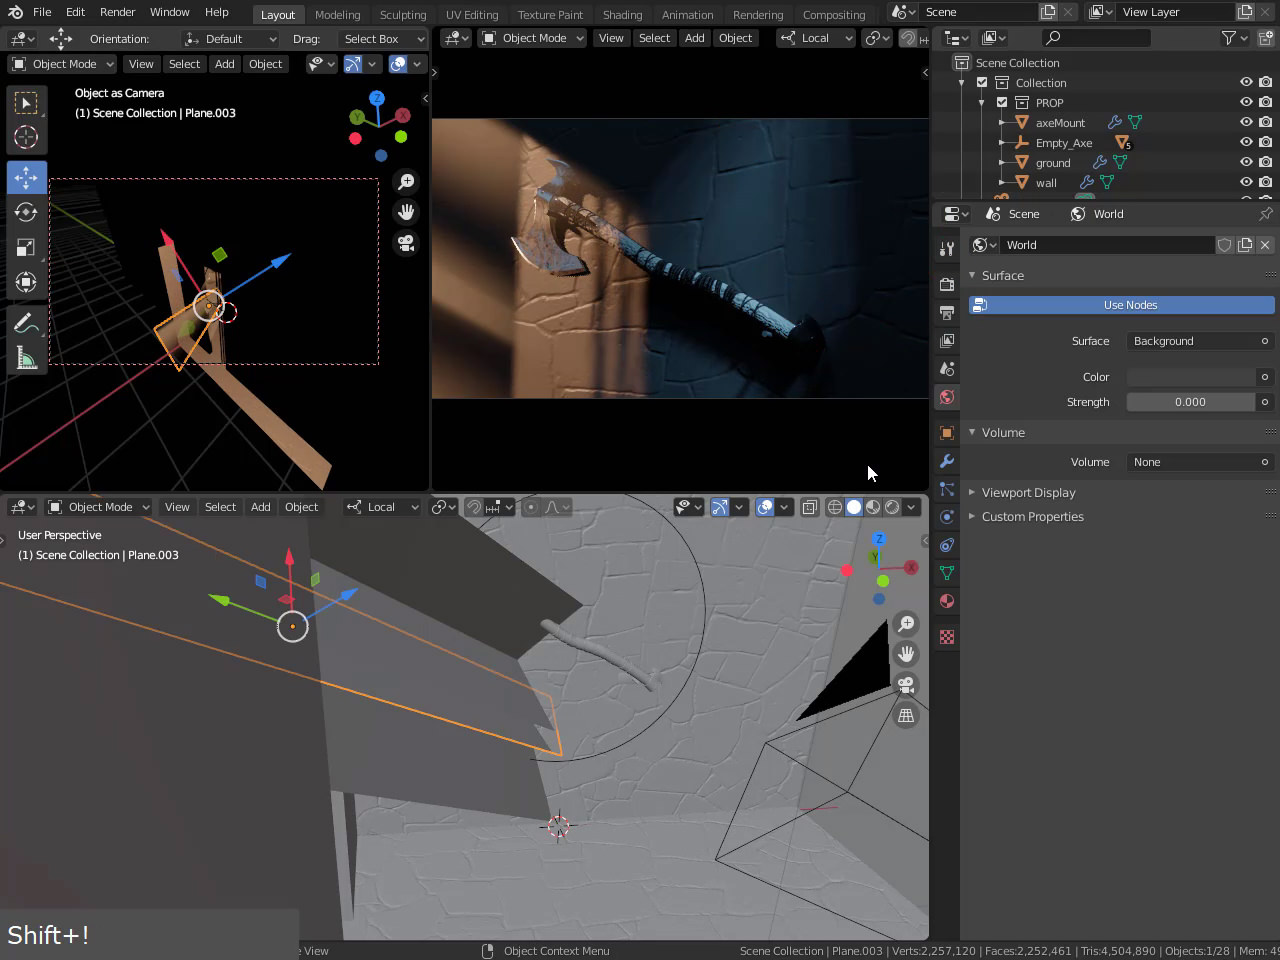Open Volume None dropdown
1280x960 pixels.
(1199, 462)
